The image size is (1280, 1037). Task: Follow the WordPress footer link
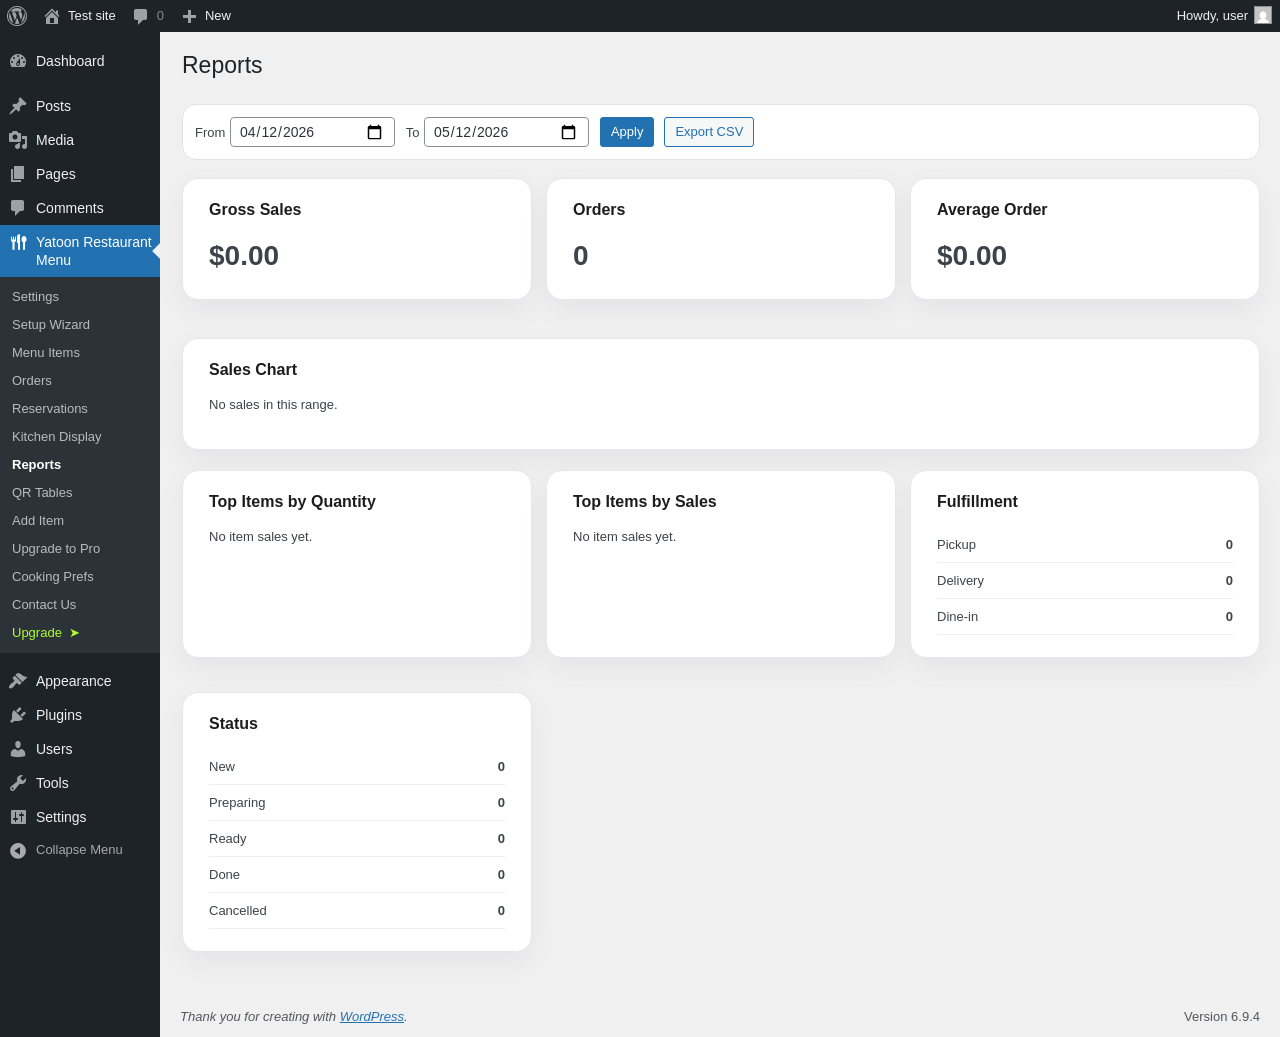[x=372, y=1016]
